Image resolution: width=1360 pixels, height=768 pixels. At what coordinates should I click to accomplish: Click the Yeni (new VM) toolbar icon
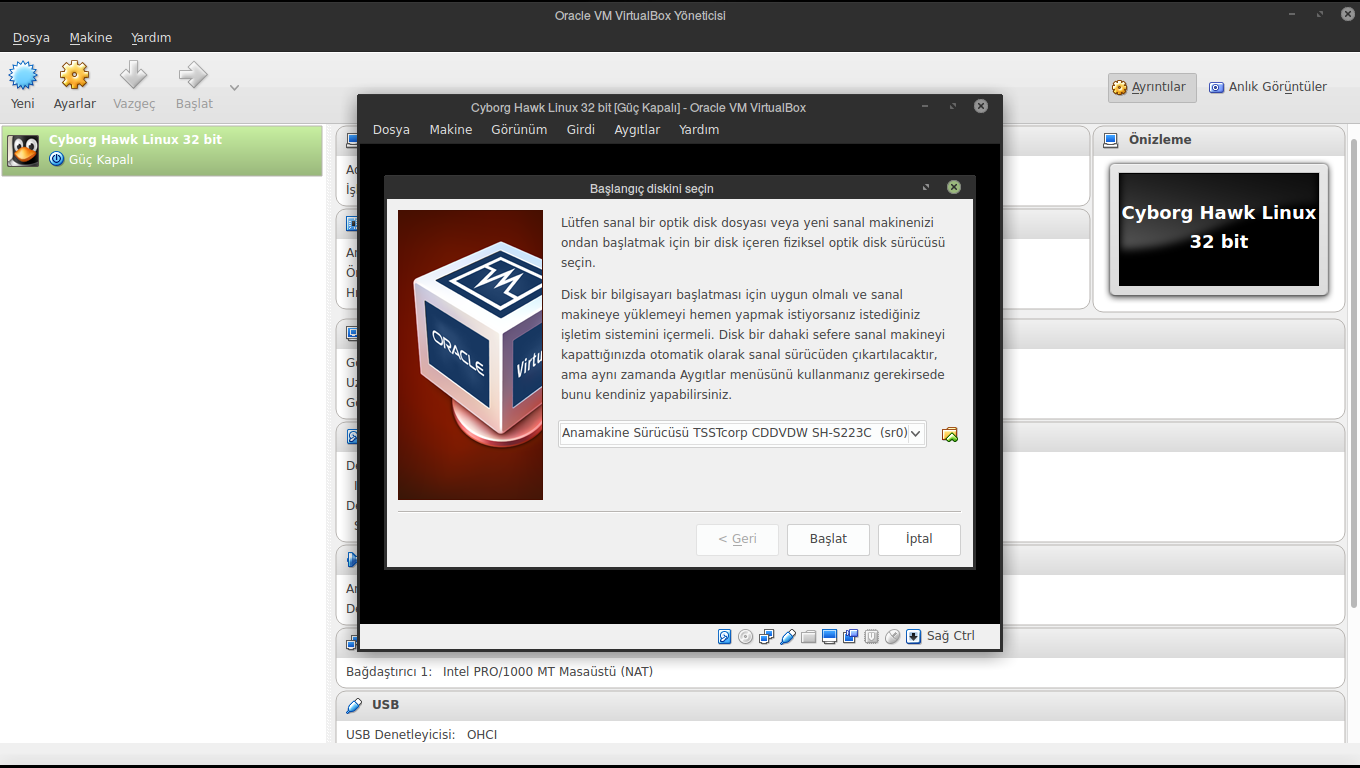[x=23, y=75]
